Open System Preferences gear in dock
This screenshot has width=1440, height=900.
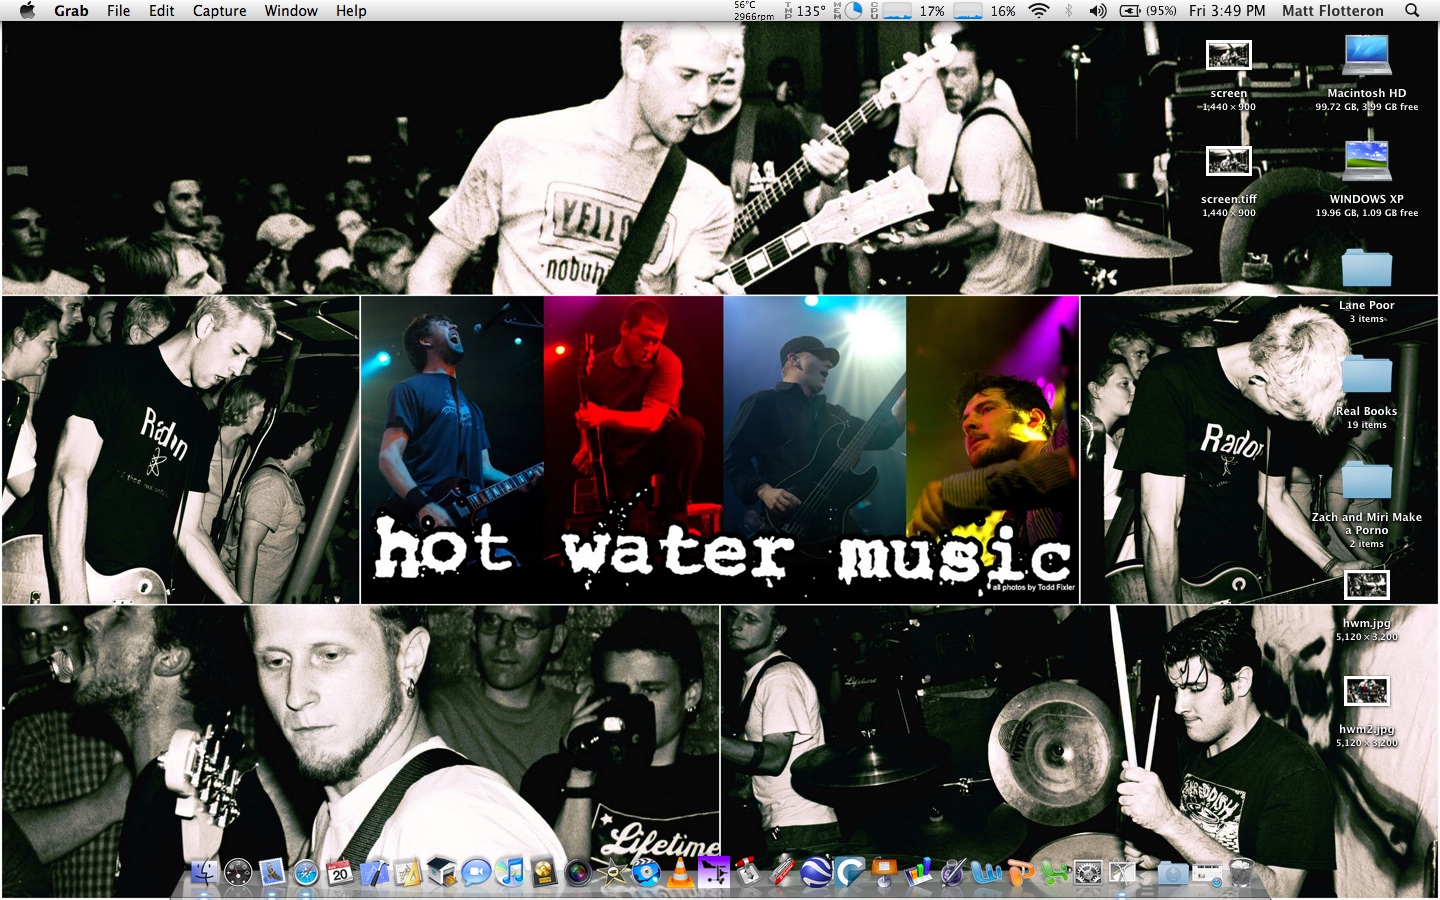point(1088,873)
